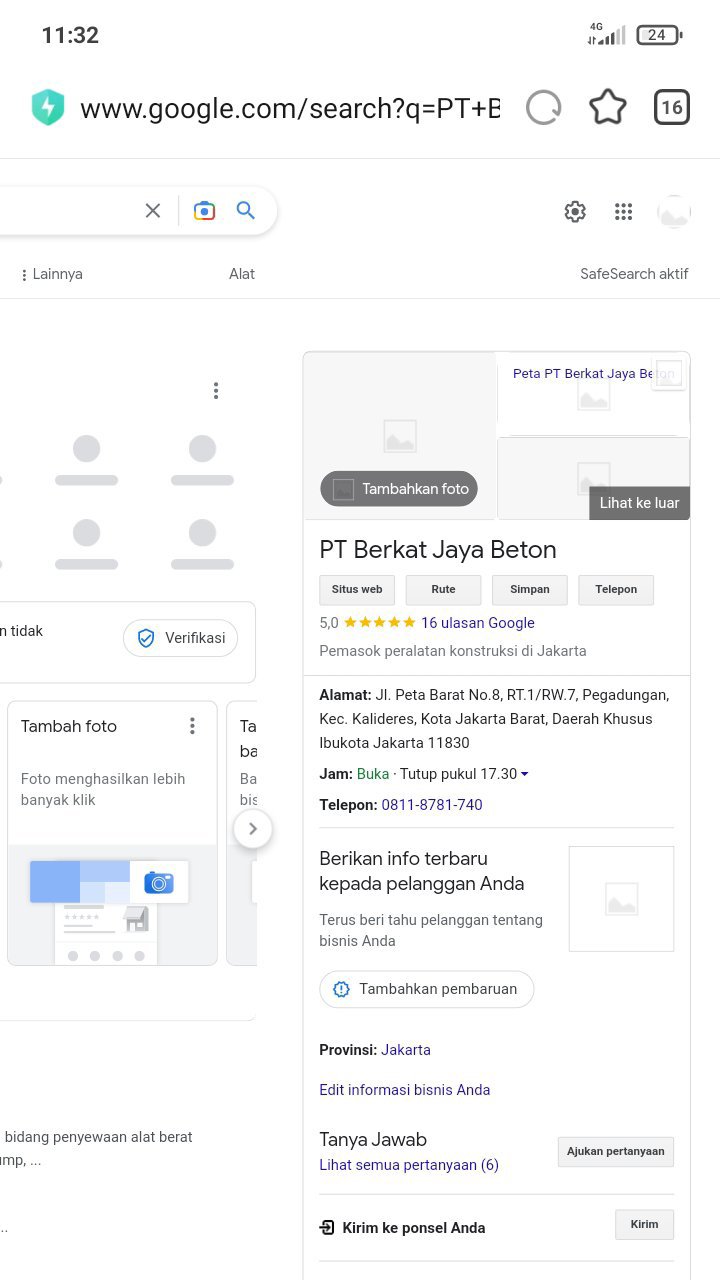This screenshot has width=720, height=1280.
Task: Open Google Lens camera search icon
Action: [x=204, y=211]
